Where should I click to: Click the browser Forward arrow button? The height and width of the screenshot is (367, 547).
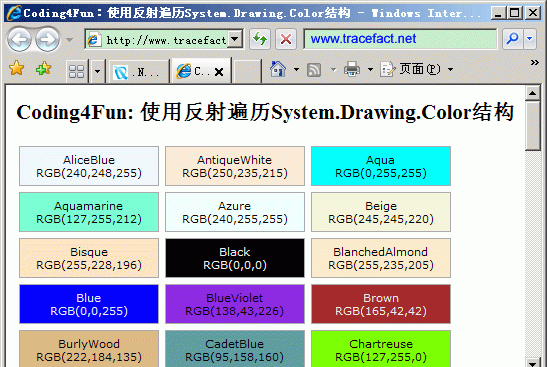pos(47,40)
